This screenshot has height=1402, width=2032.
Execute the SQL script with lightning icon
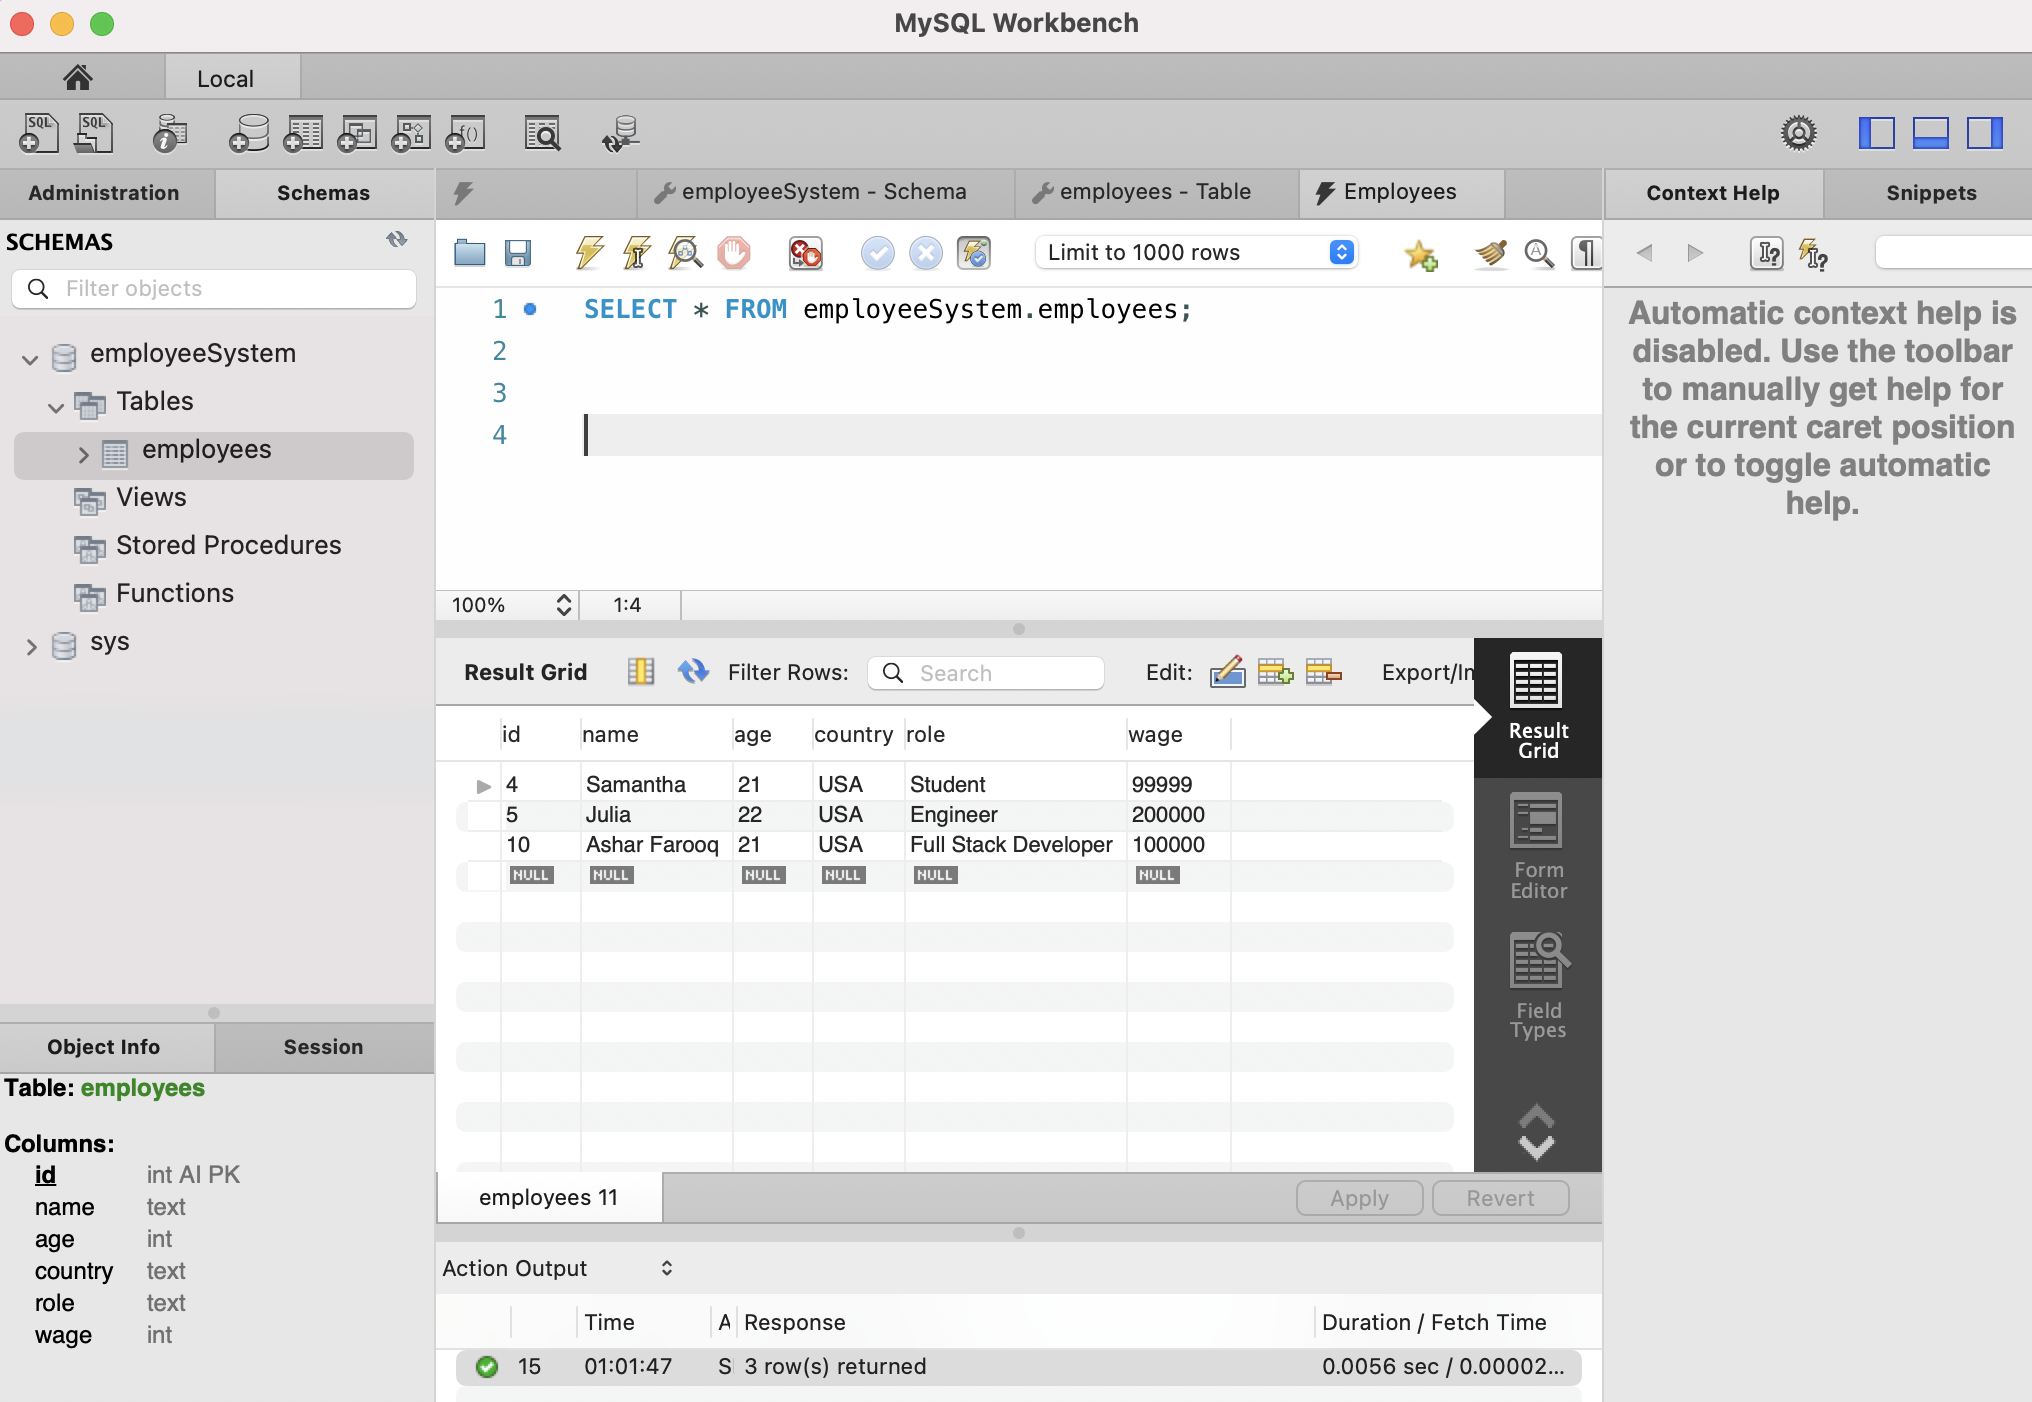[x=589, y=253]
